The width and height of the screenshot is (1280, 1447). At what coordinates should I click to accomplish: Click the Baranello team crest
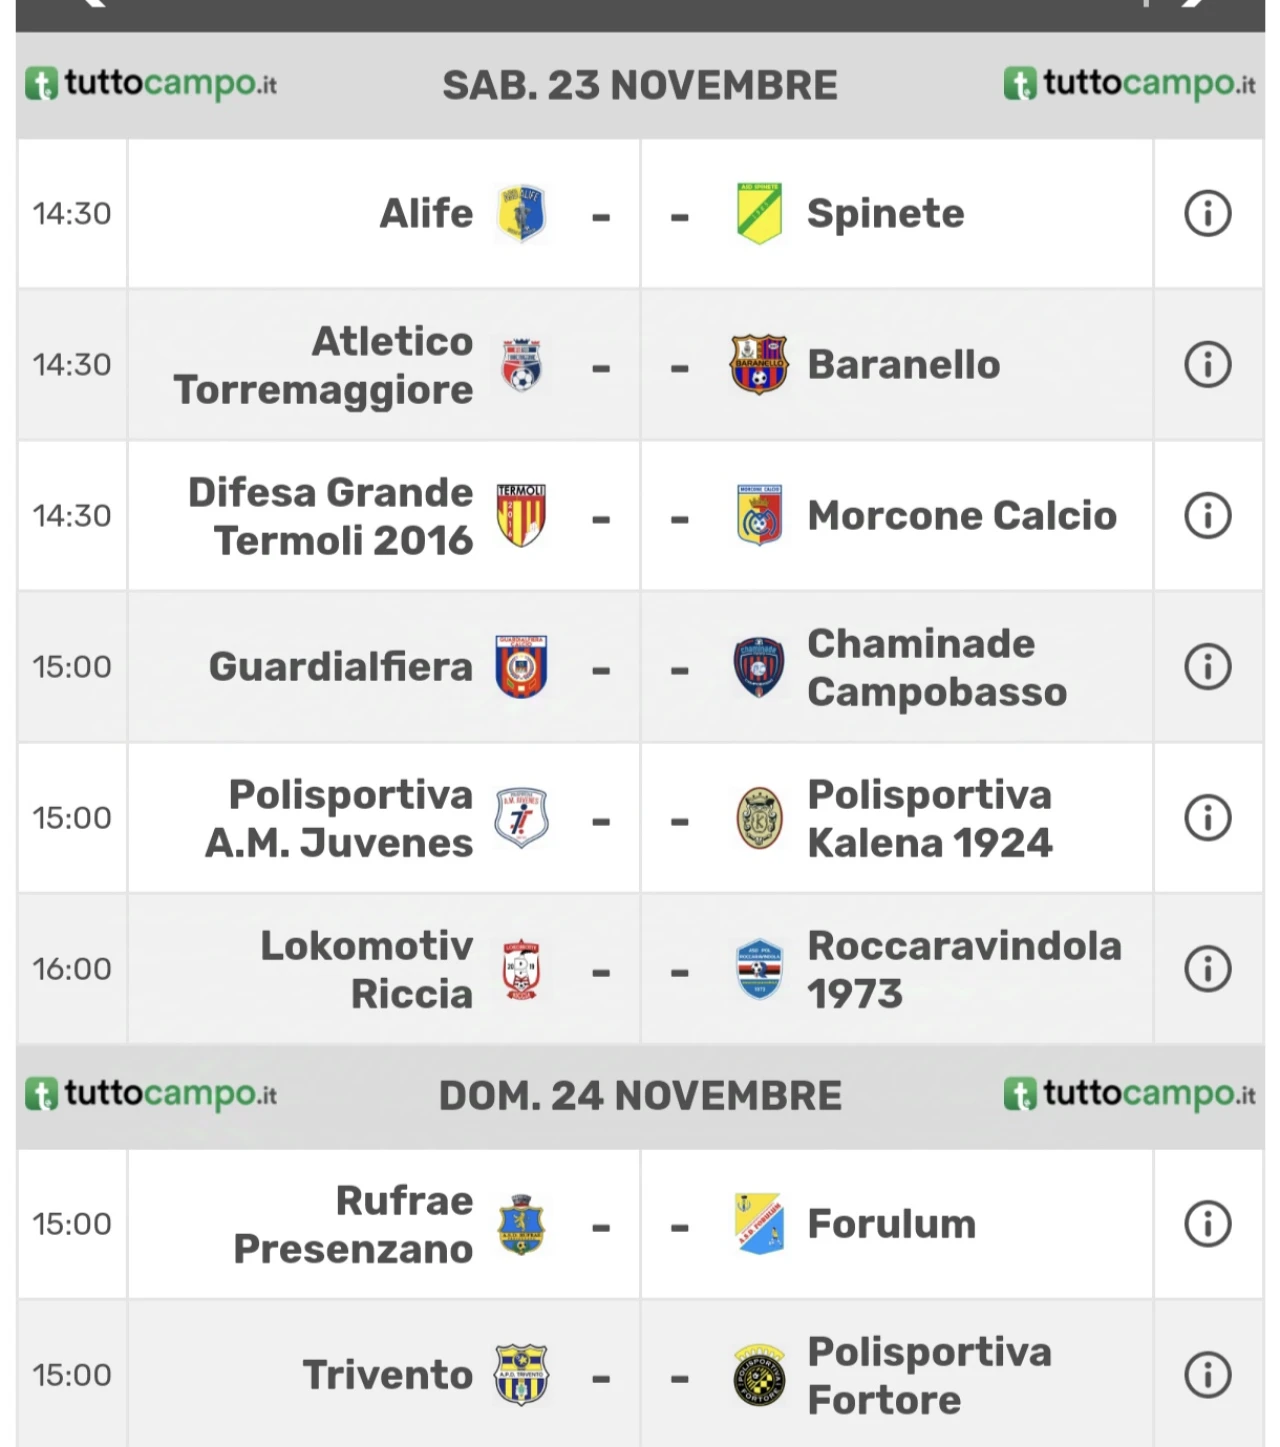tap(759, 365)
